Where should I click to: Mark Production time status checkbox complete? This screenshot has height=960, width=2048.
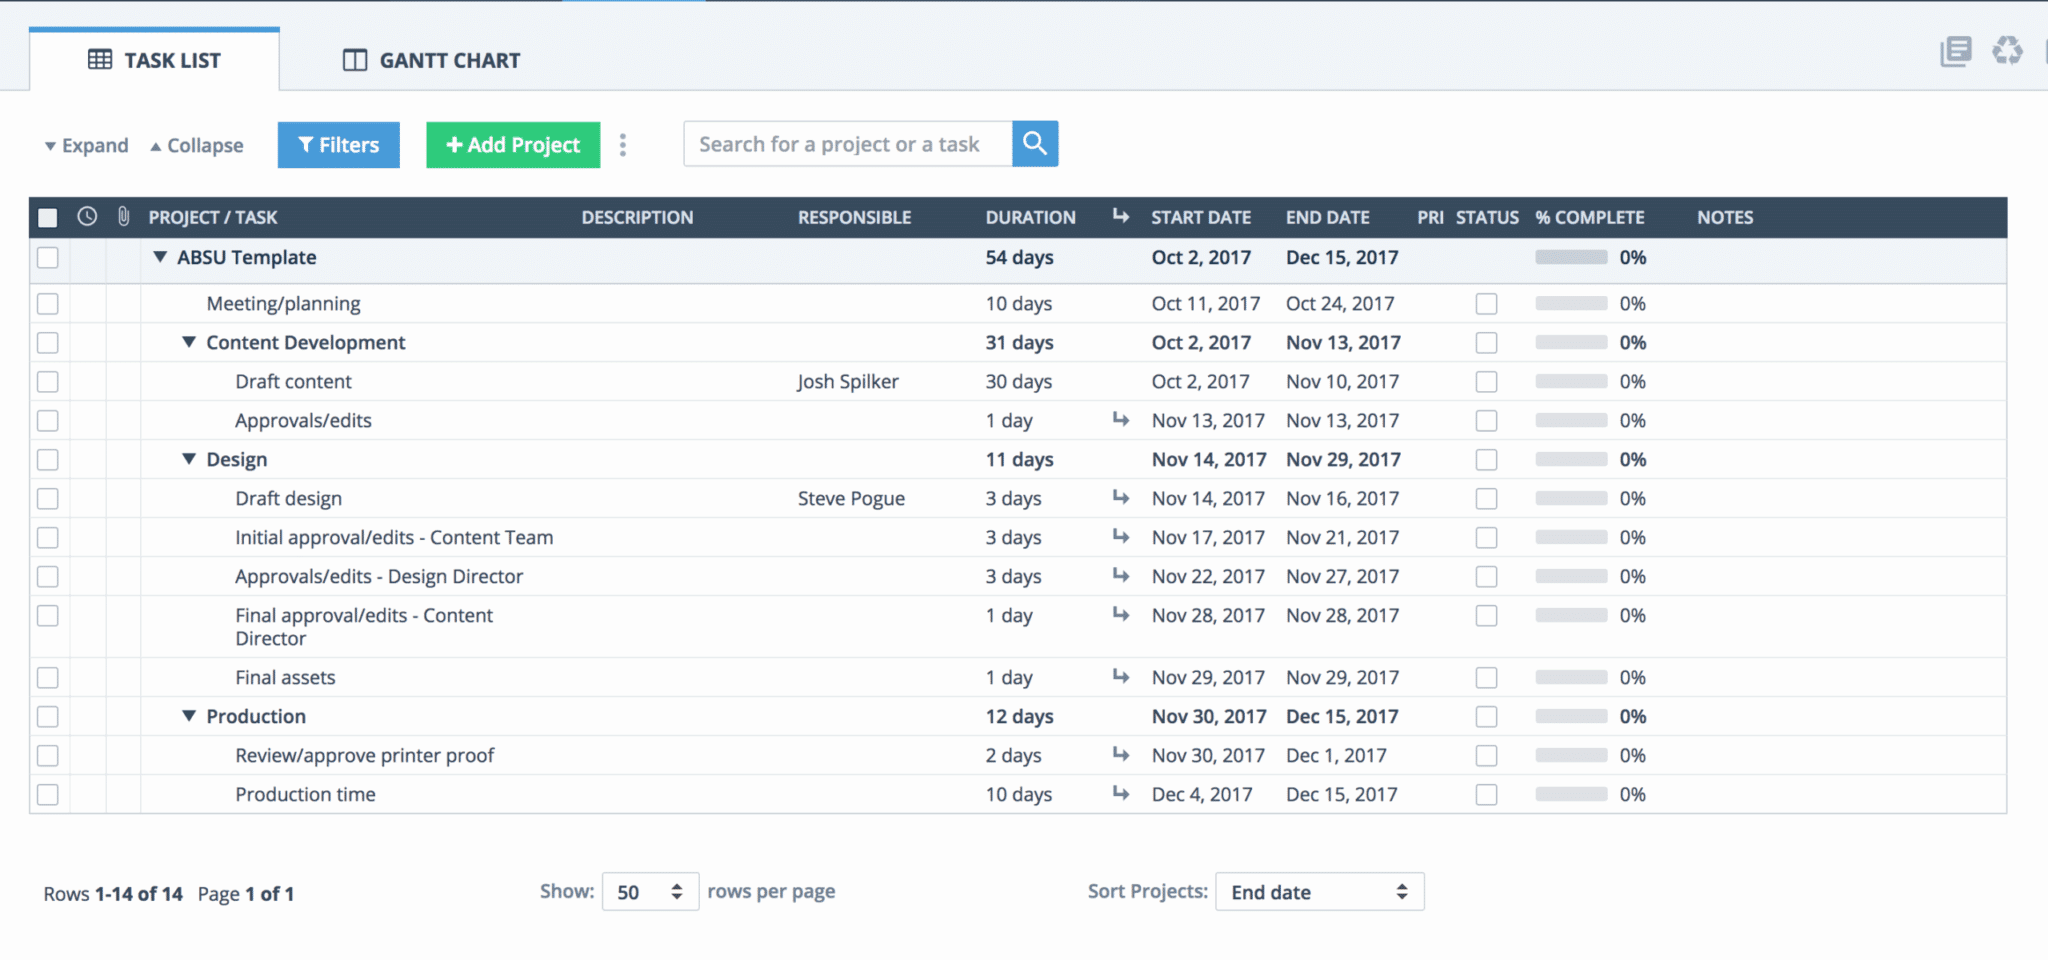[1486, 794]
